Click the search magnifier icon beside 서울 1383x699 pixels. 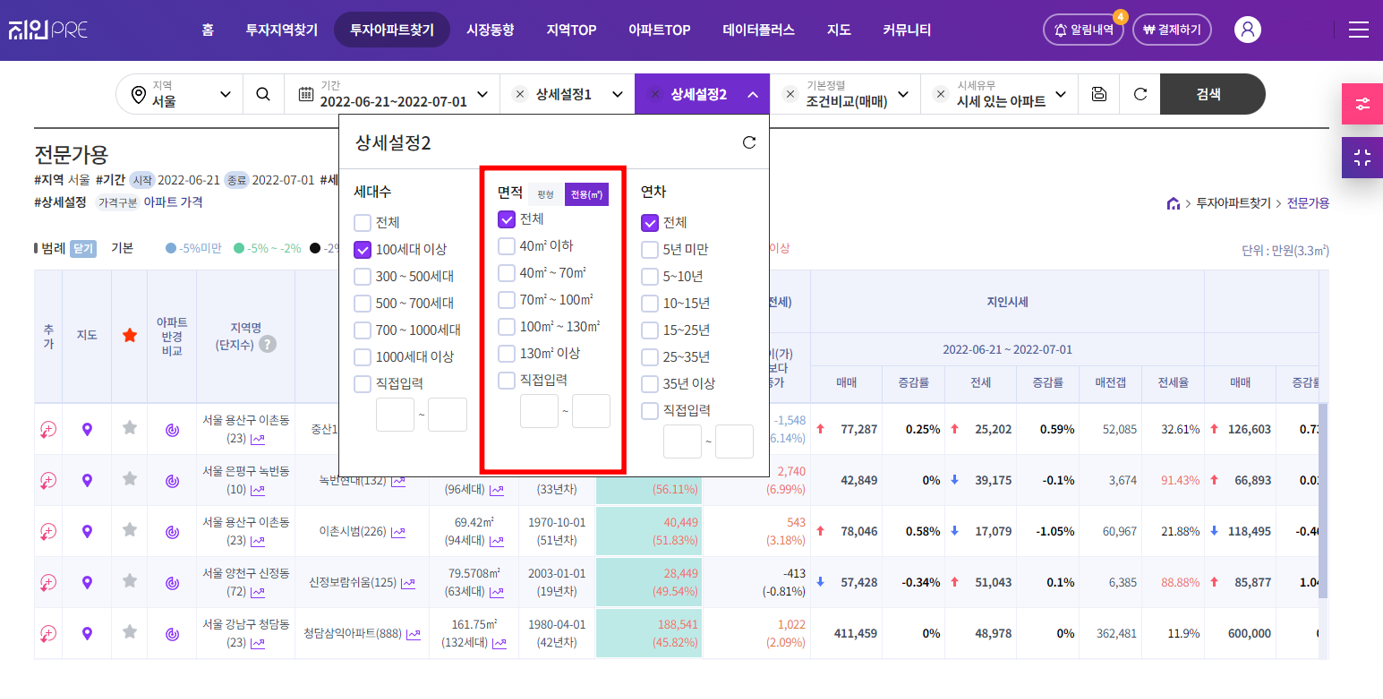pos(263,94)
